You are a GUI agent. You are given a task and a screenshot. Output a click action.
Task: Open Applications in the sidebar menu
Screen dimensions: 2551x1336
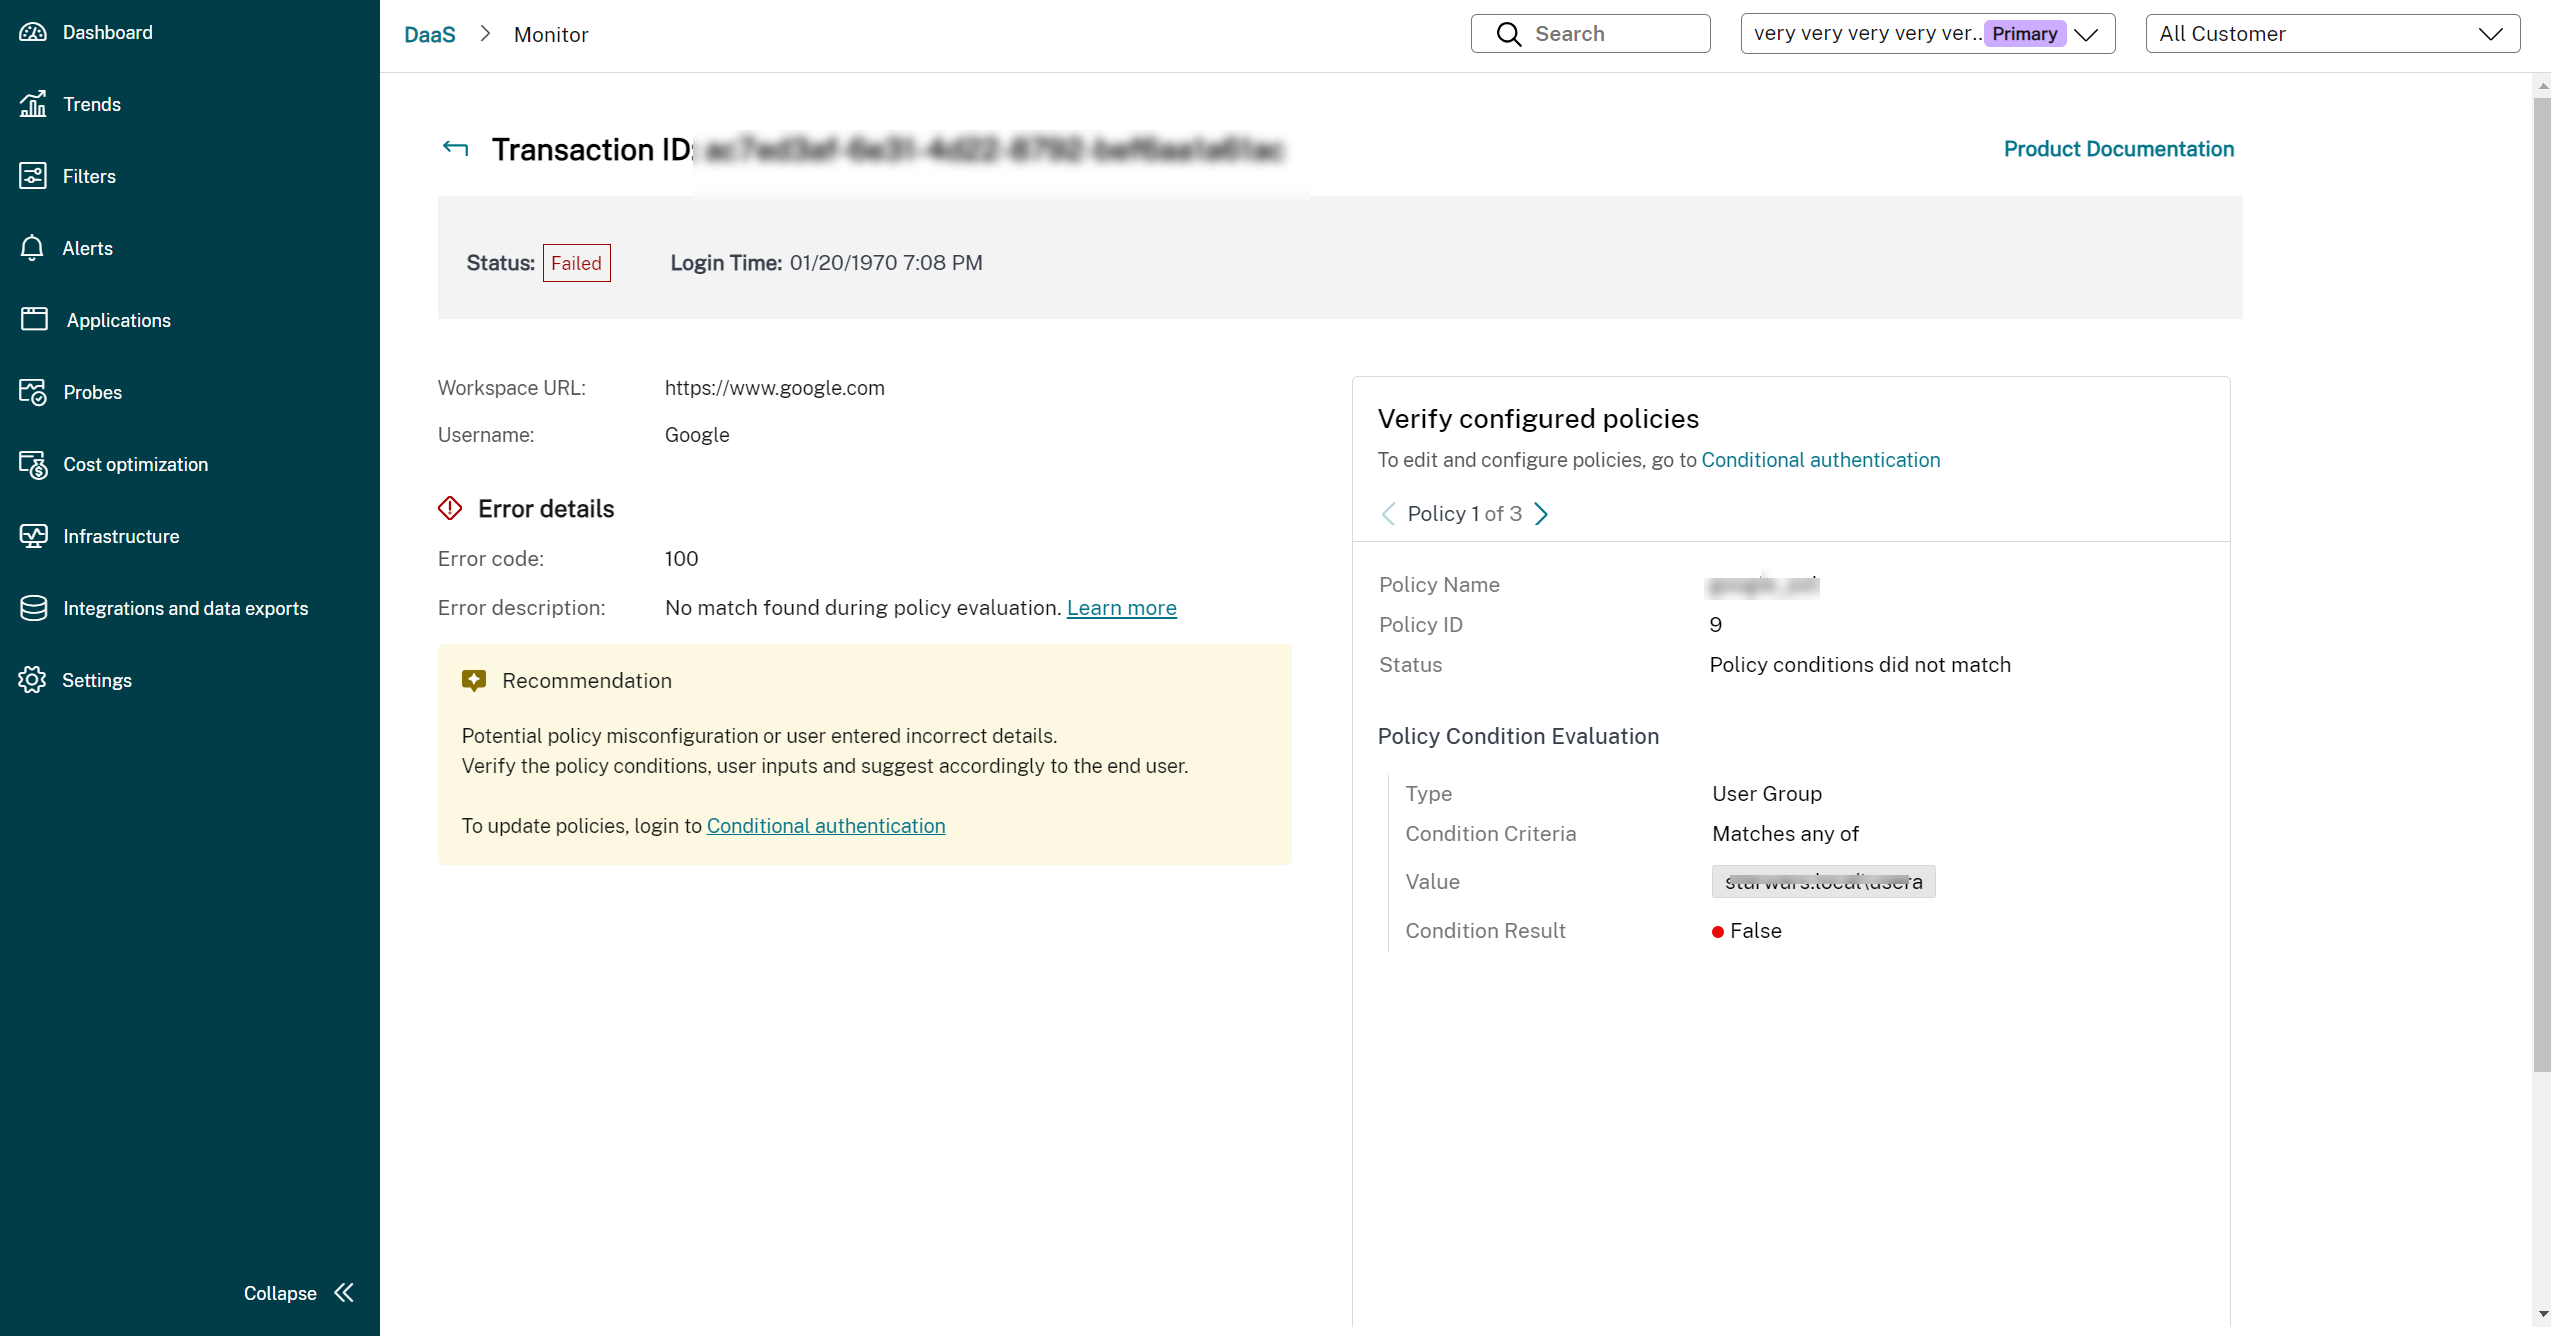(118, 320)
